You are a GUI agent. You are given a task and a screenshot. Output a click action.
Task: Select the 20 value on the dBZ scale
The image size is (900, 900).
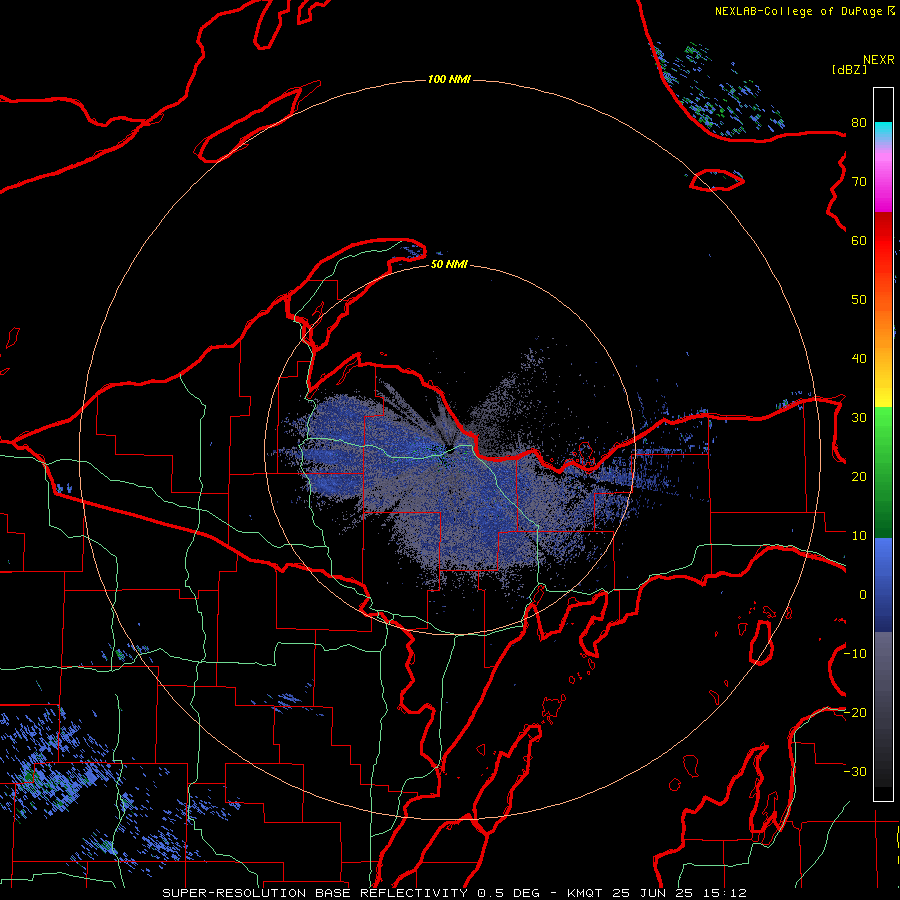click(x=859, y=476)
